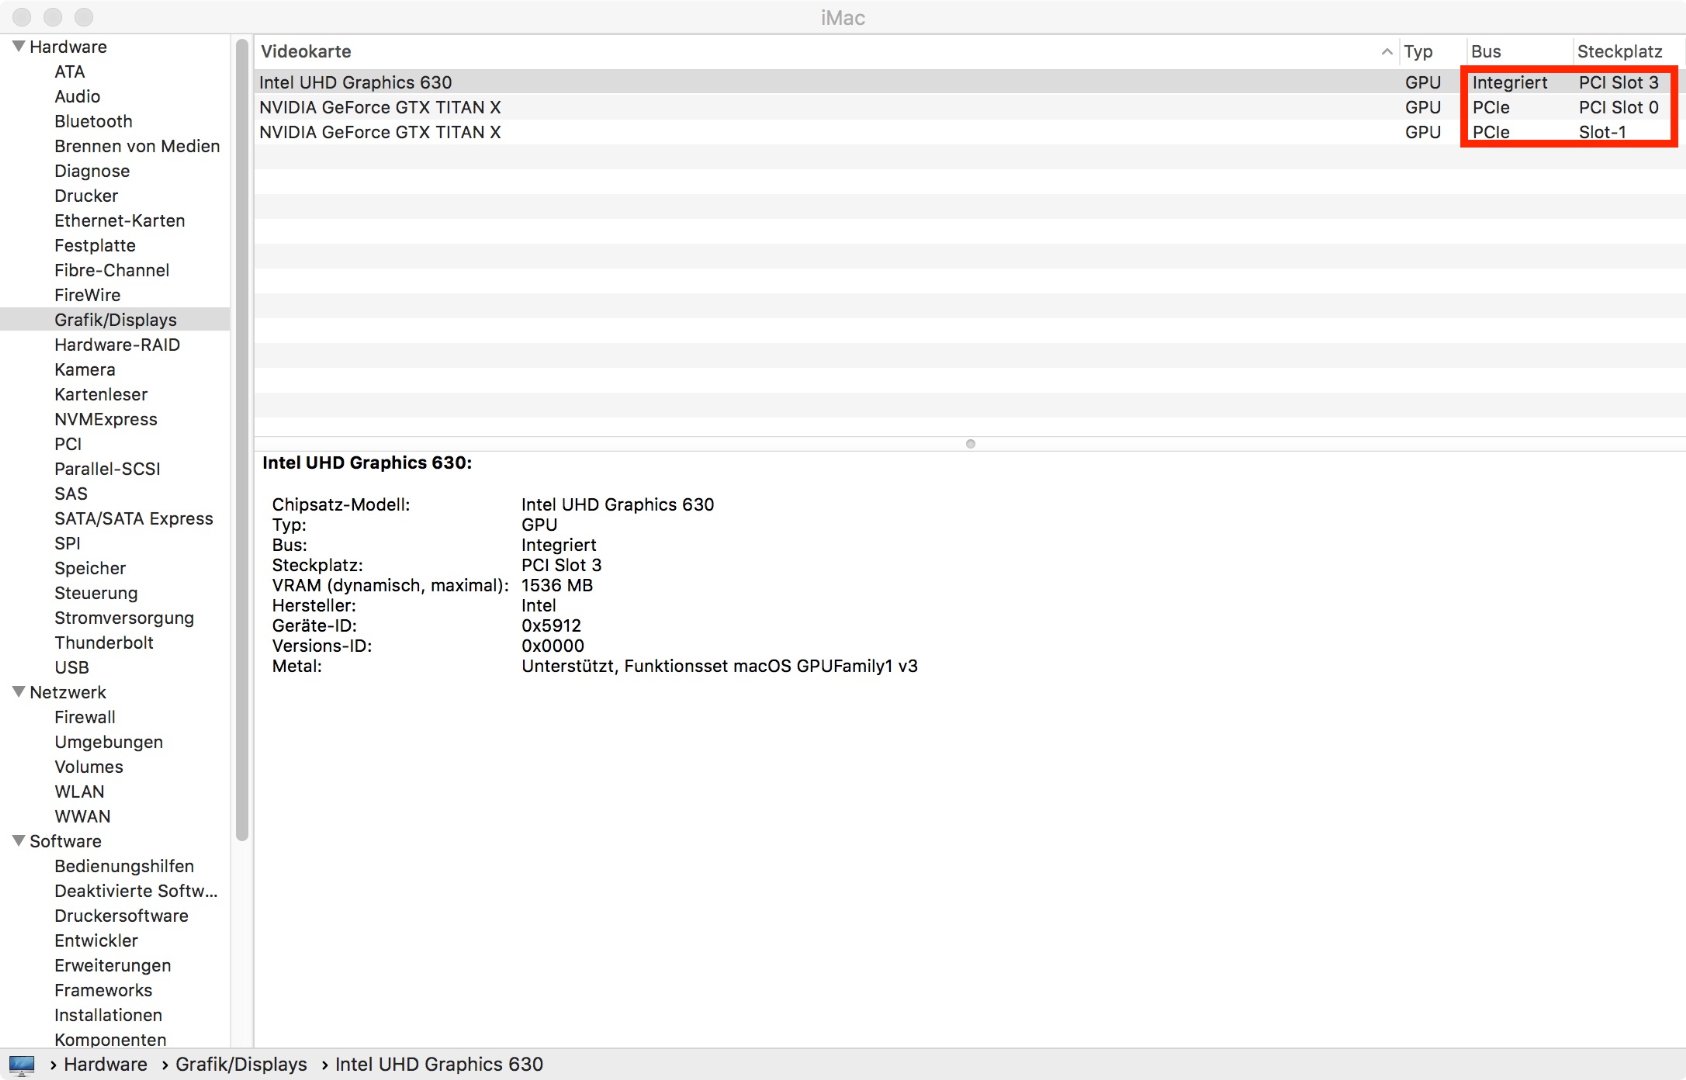
Task: Click the Metal support value text
Action: tap(719, 666)
